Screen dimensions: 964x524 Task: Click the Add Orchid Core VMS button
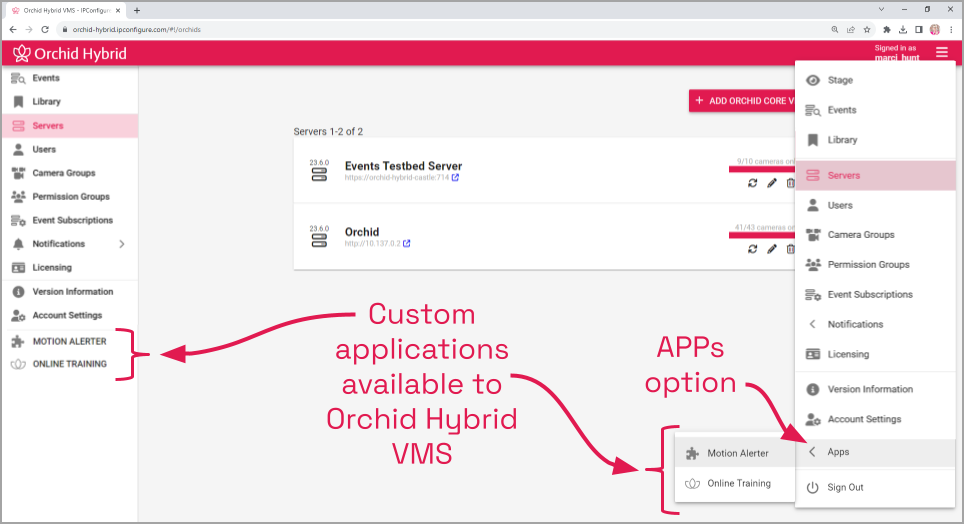click(x=742, y=101)
